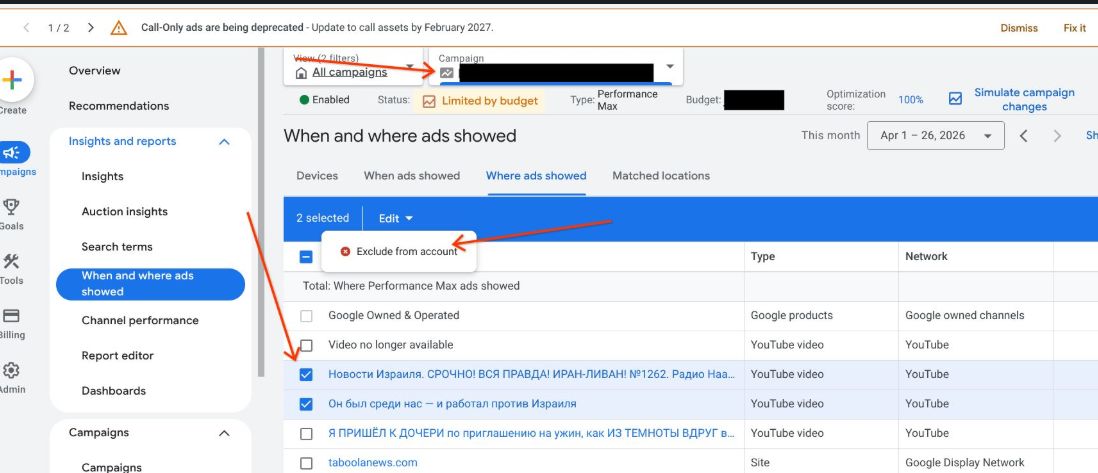The width and height of the screenshot is (1098, 473).
Task: Open the Apr 1 – 26, 2026 date dropdown
Action: pyautogui.click(x=936, y=136)
